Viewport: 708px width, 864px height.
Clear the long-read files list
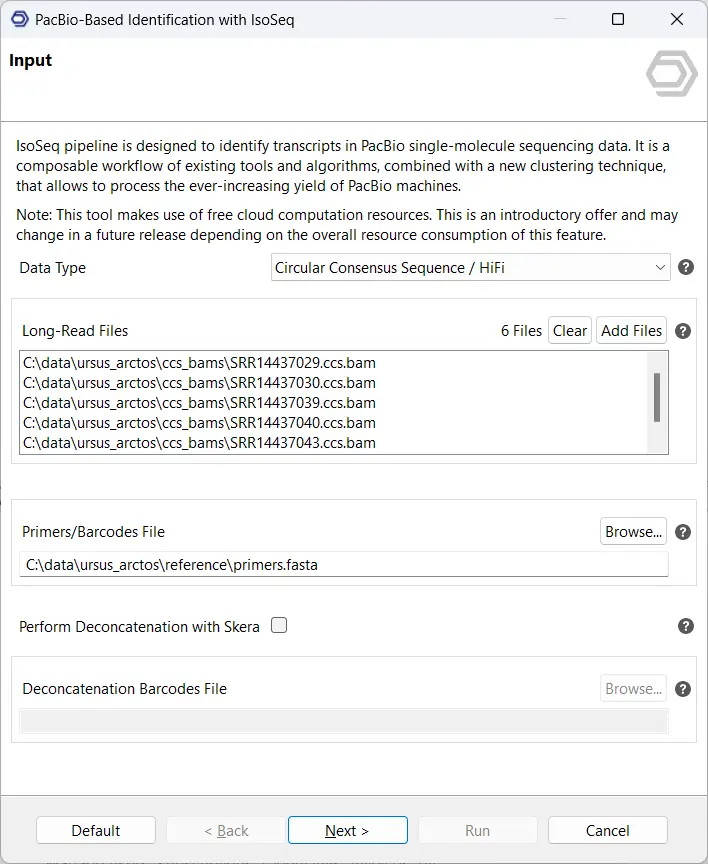click(x=570, y=331)
